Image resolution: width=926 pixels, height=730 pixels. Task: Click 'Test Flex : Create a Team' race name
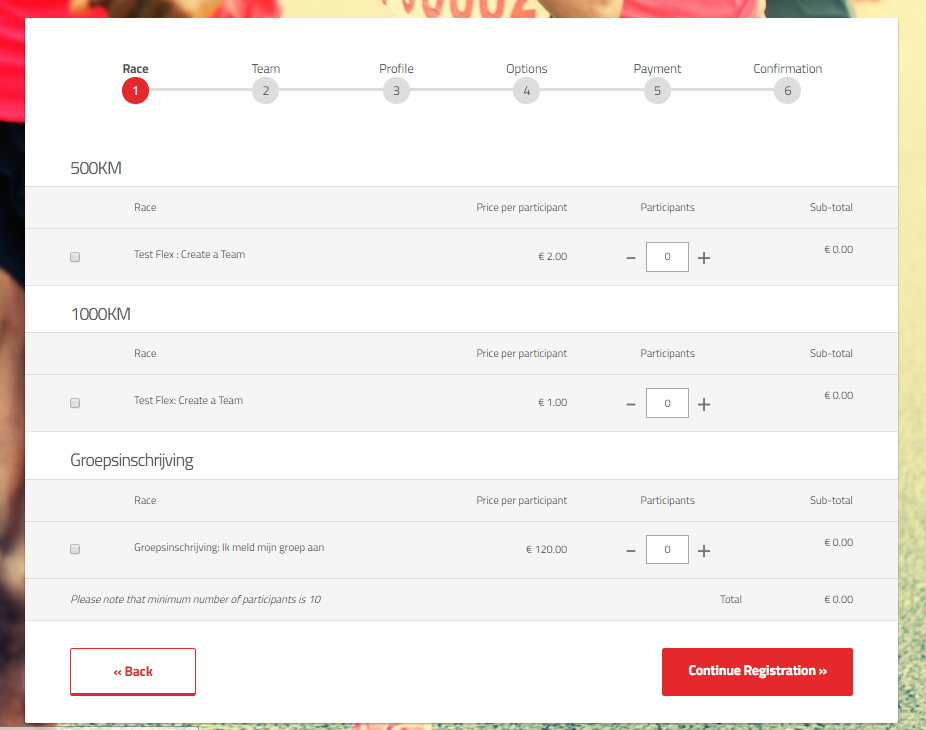(190, 255)
